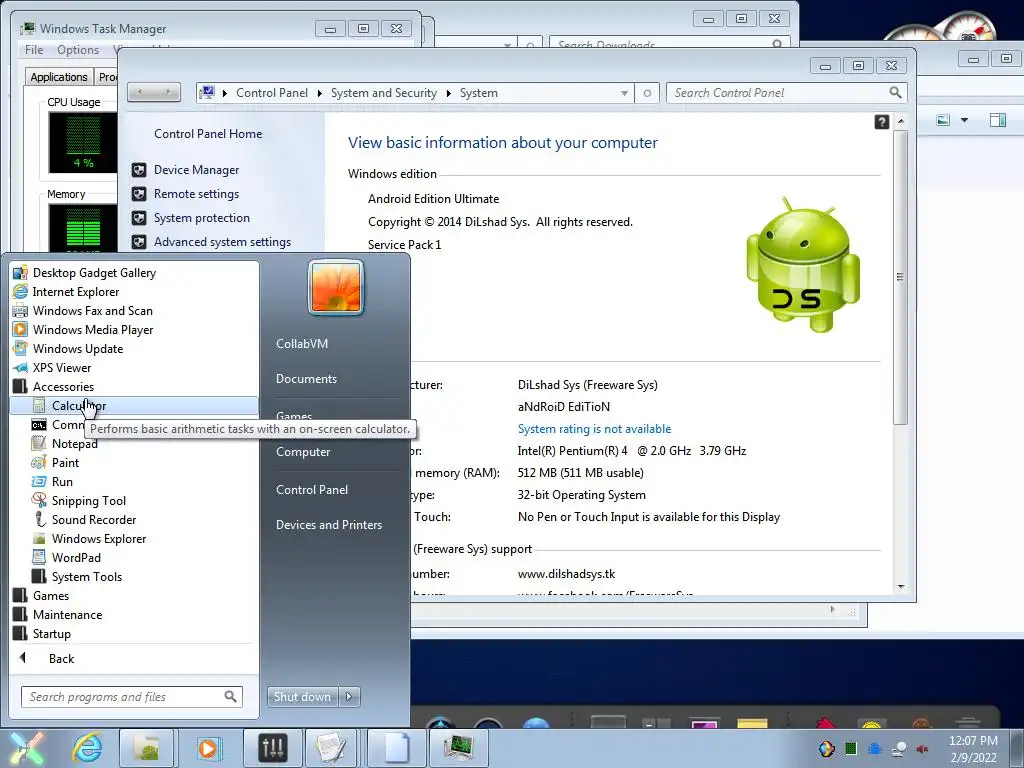Open Desktop Gadget Gallery from Start menu

point(94,273)
